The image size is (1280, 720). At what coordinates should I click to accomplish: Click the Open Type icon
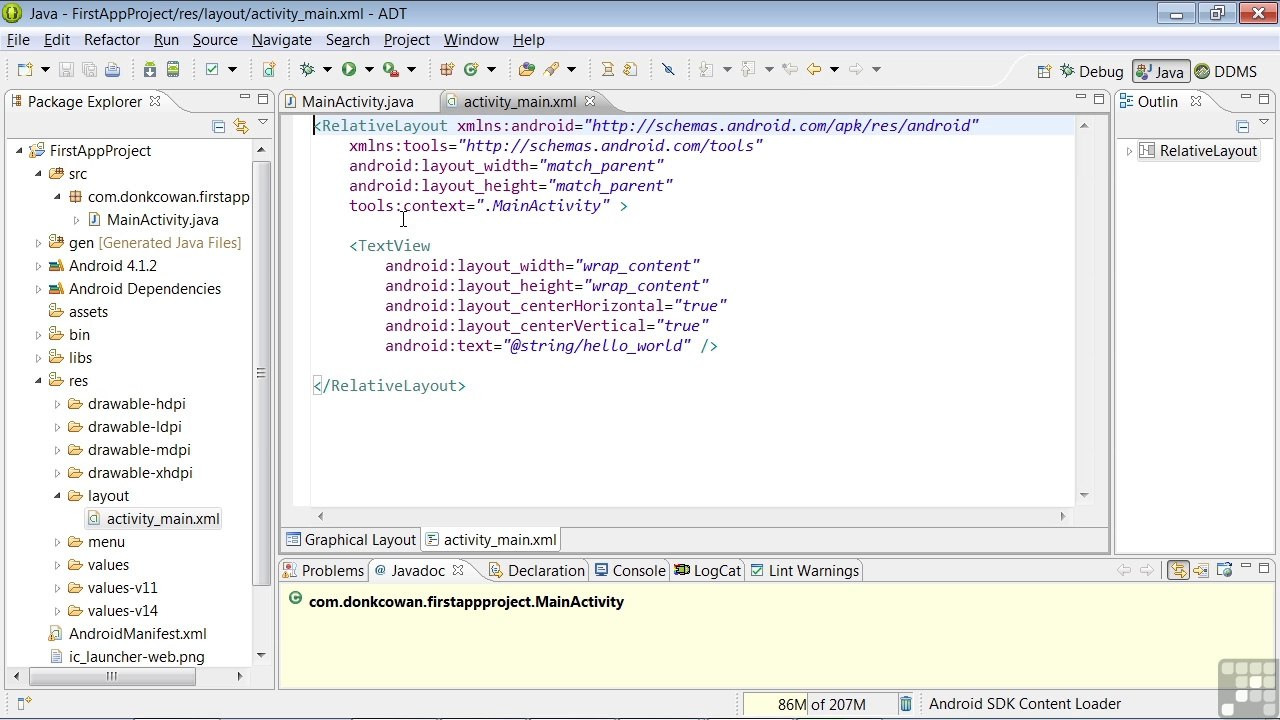[x=526, y=69]
